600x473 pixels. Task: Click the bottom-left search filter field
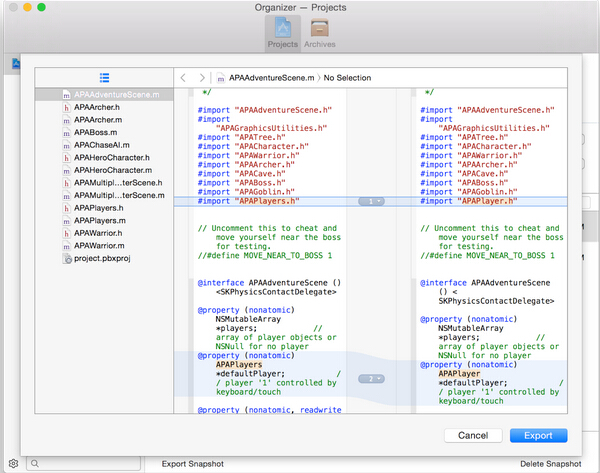point(85,464)
